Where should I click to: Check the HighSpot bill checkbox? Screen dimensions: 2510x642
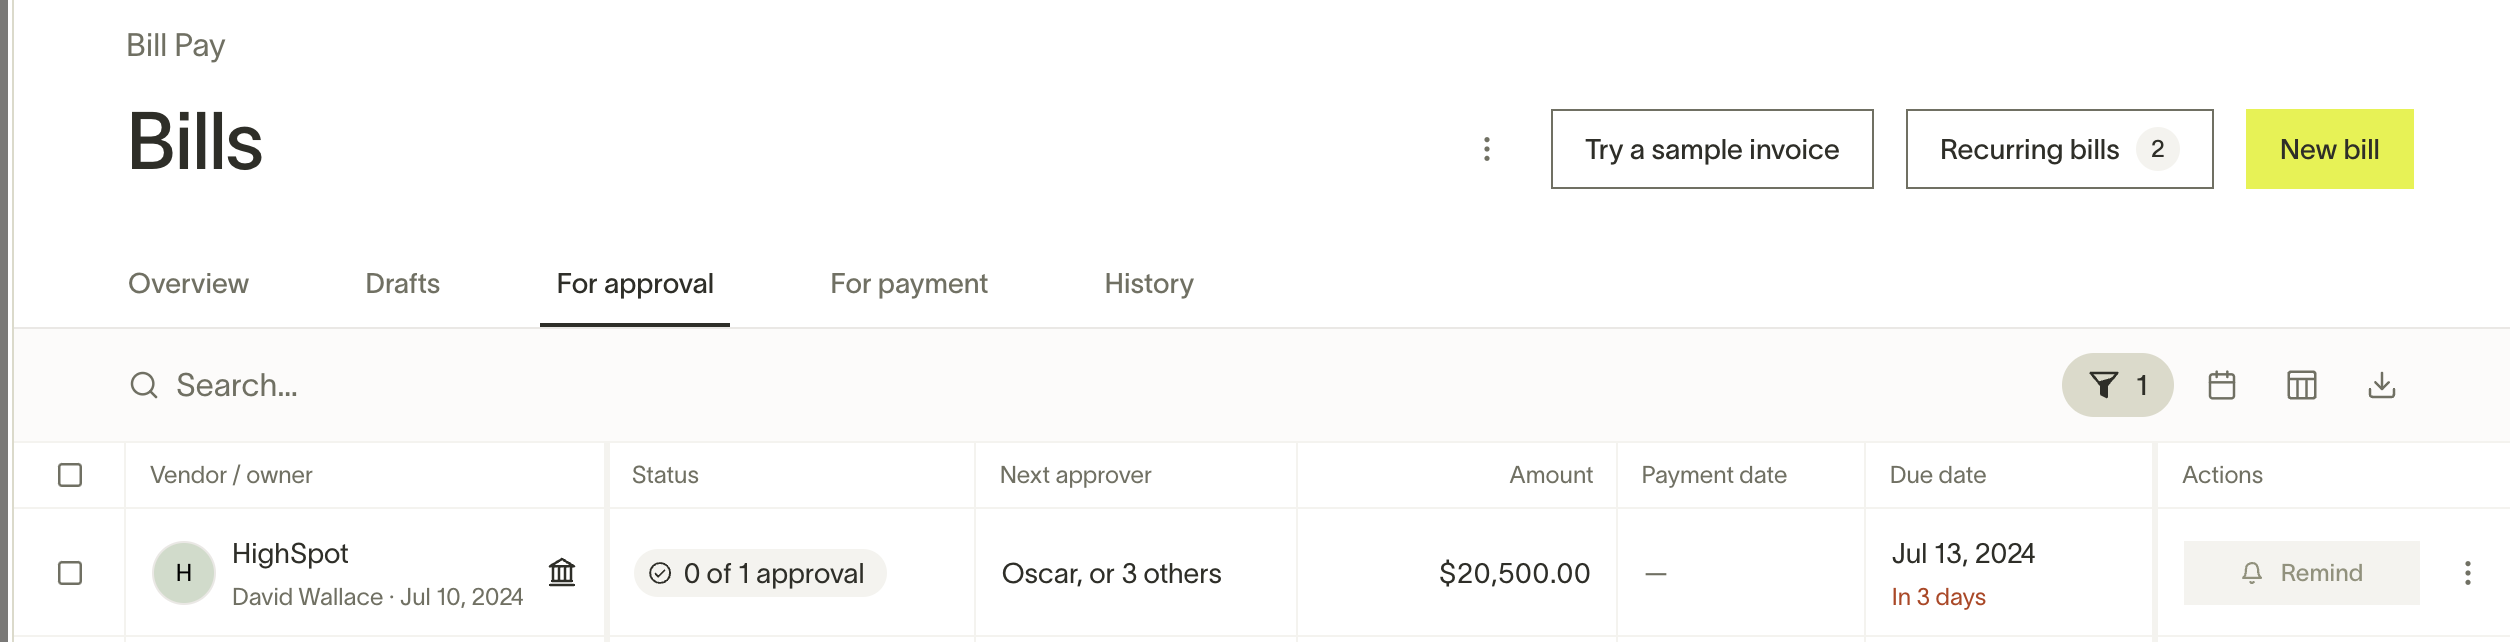coord(70,573)
